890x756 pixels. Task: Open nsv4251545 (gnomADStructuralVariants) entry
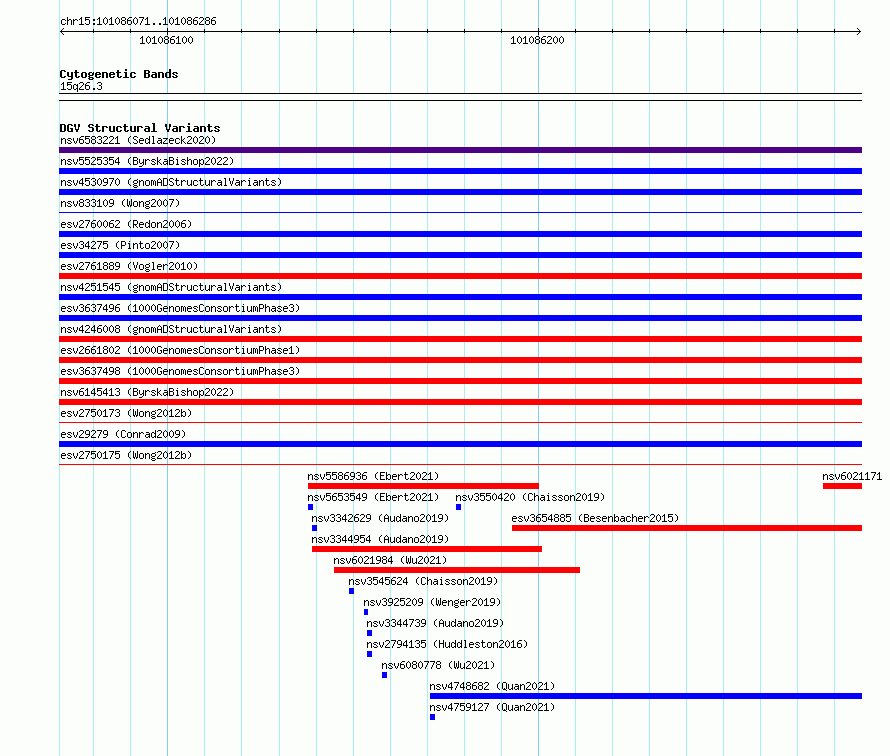[x=171, y=287]
